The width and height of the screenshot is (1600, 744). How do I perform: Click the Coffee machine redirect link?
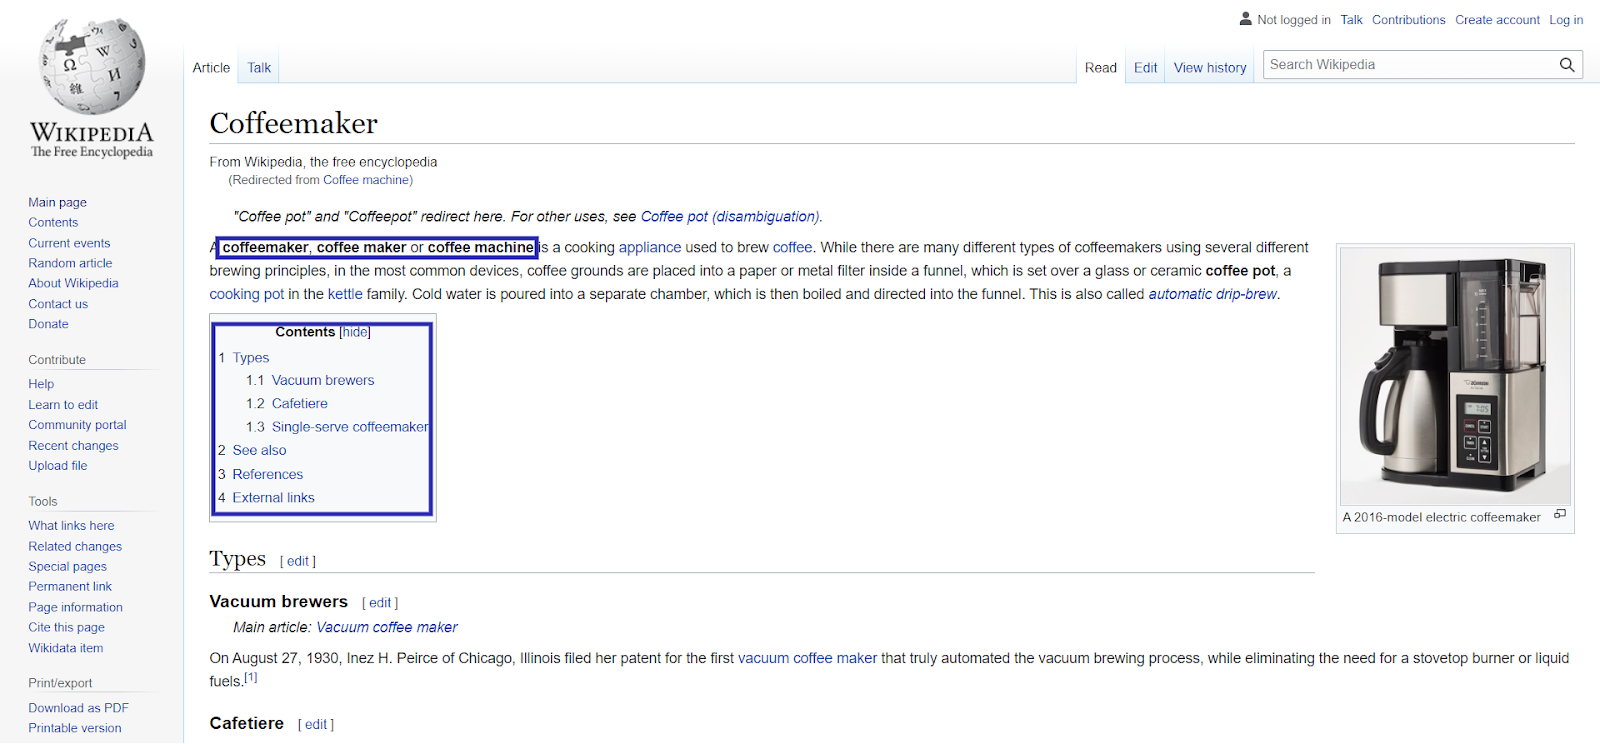click(x=367, y=181)
